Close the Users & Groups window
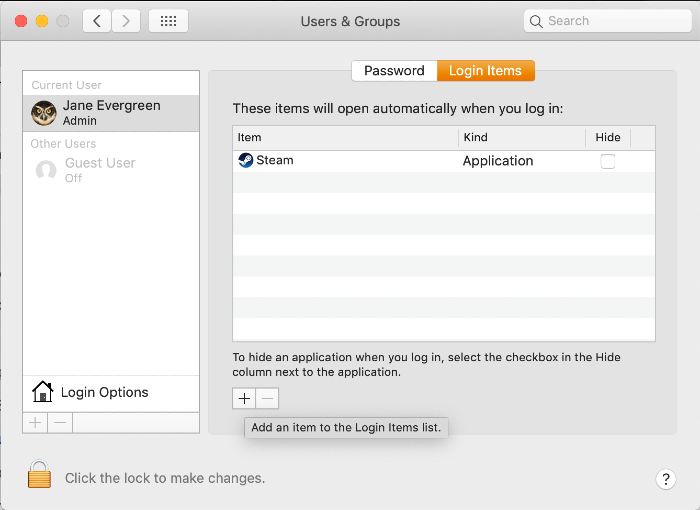This screenshot has width=700, height=510. coord(21,21)
